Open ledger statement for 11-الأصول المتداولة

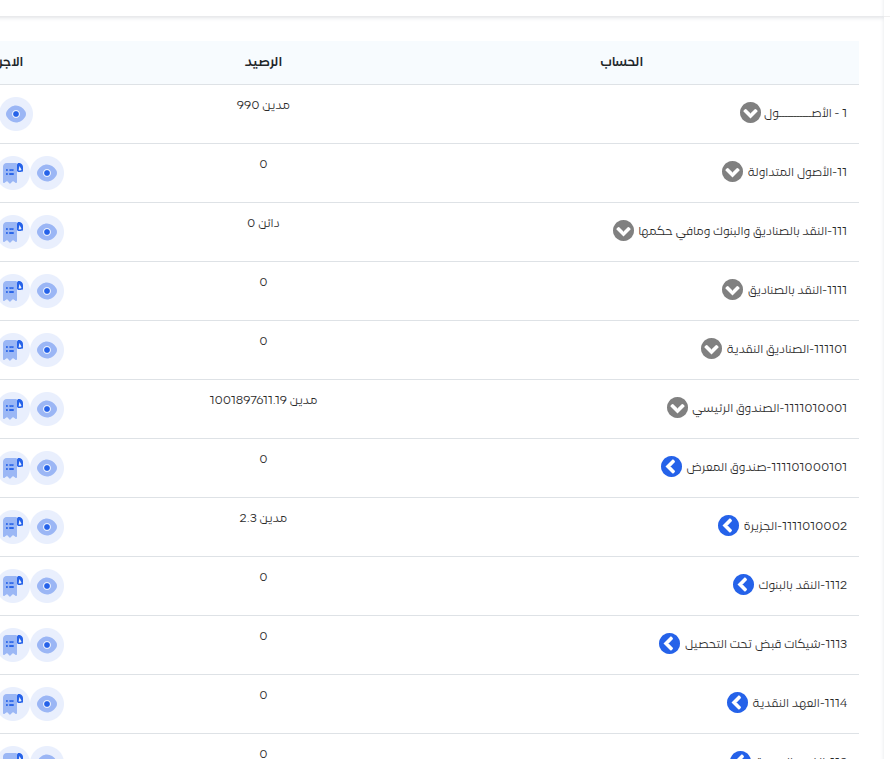click(12, 173)
